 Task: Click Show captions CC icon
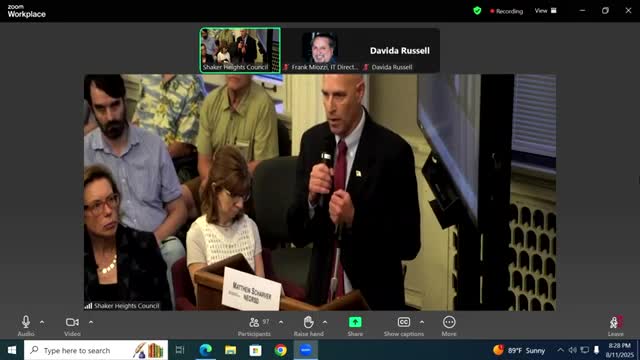click(404, 326)
